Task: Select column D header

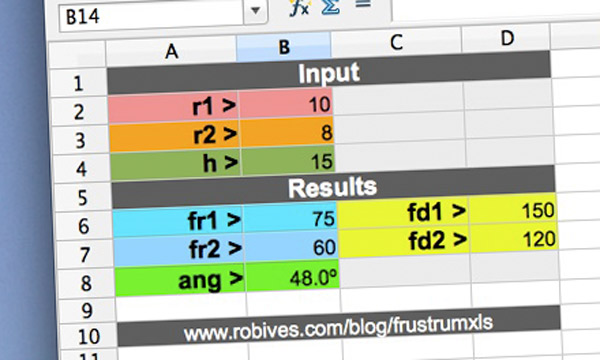Action: tap(506, 38)
